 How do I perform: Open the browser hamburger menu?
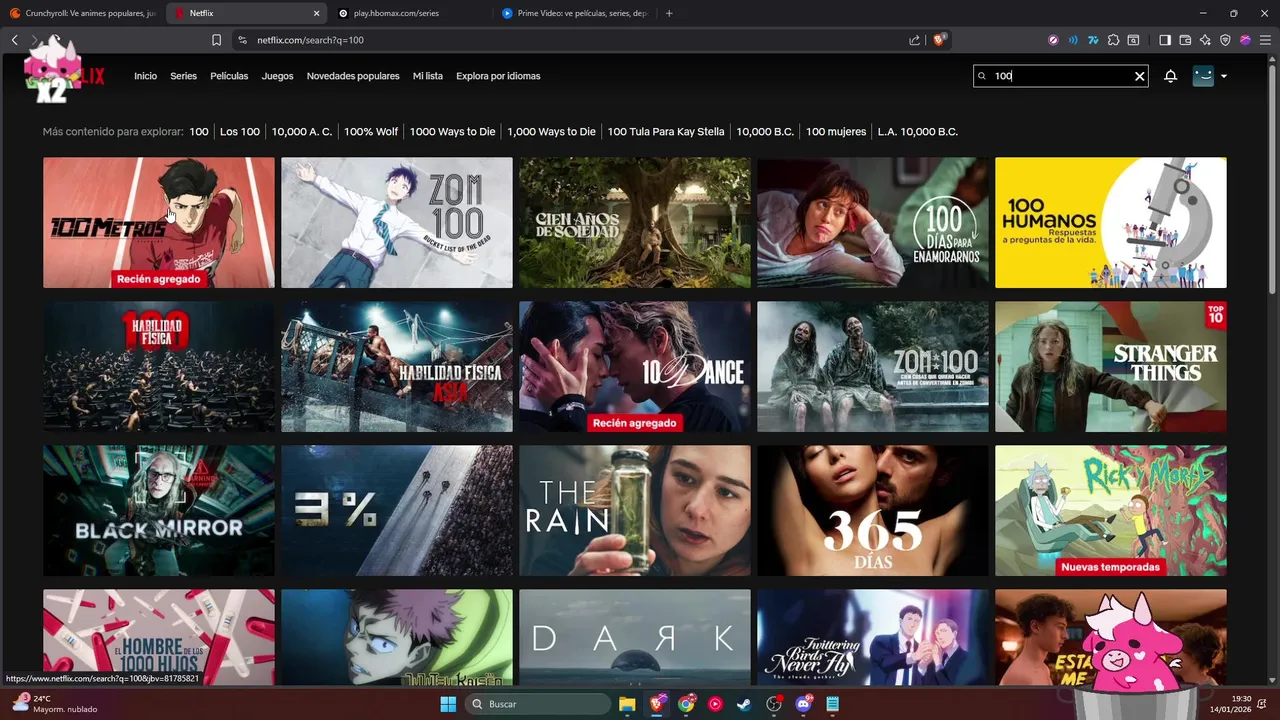pyautogui.click(x=1265, y=40)
